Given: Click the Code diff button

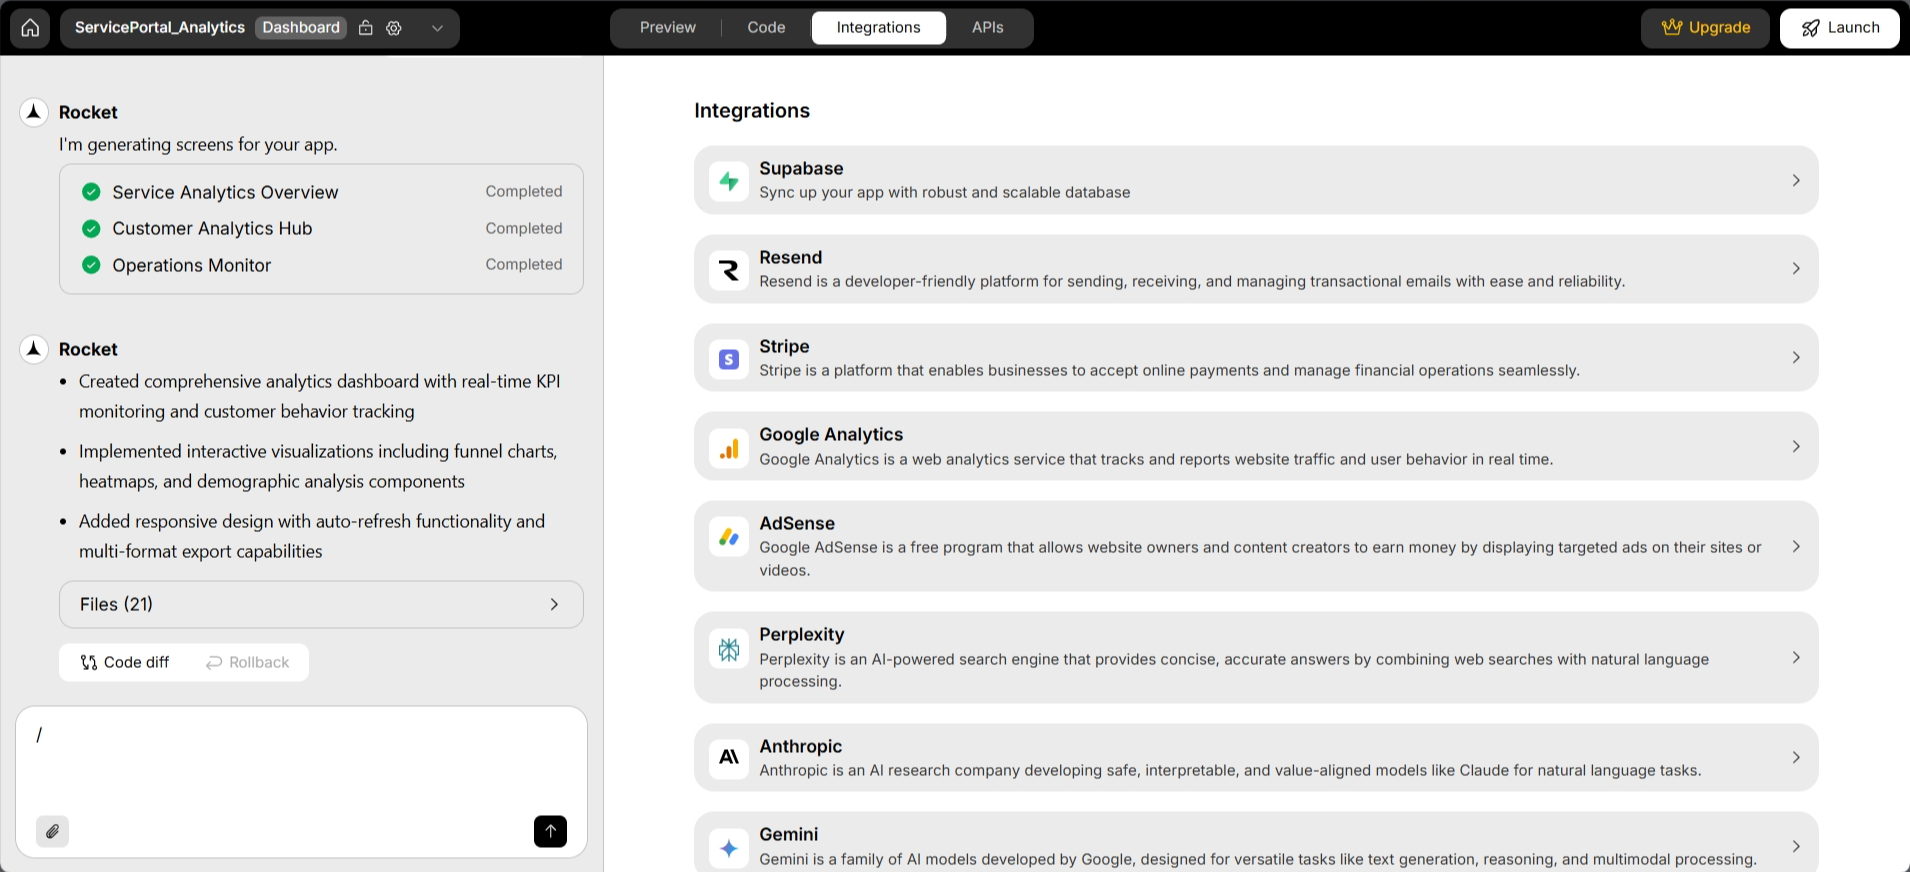Looking at the screenshot, I should (125, 662).
